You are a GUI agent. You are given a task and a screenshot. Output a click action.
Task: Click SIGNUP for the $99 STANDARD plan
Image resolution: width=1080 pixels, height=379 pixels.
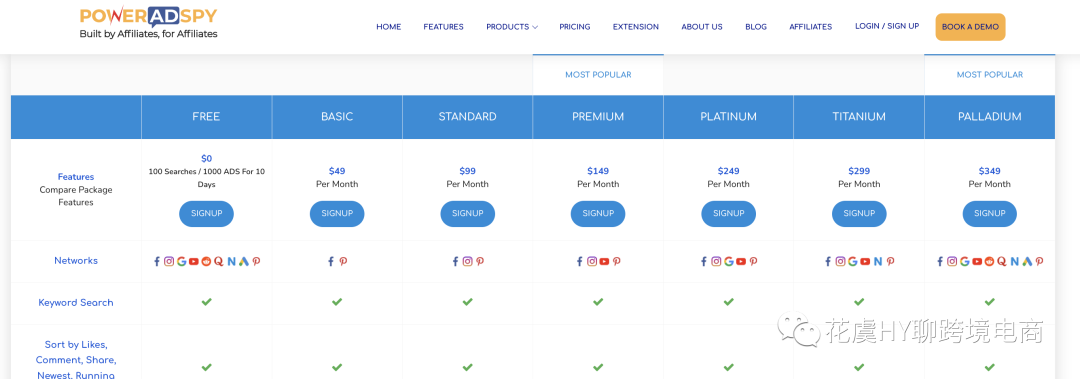(468, 214)
